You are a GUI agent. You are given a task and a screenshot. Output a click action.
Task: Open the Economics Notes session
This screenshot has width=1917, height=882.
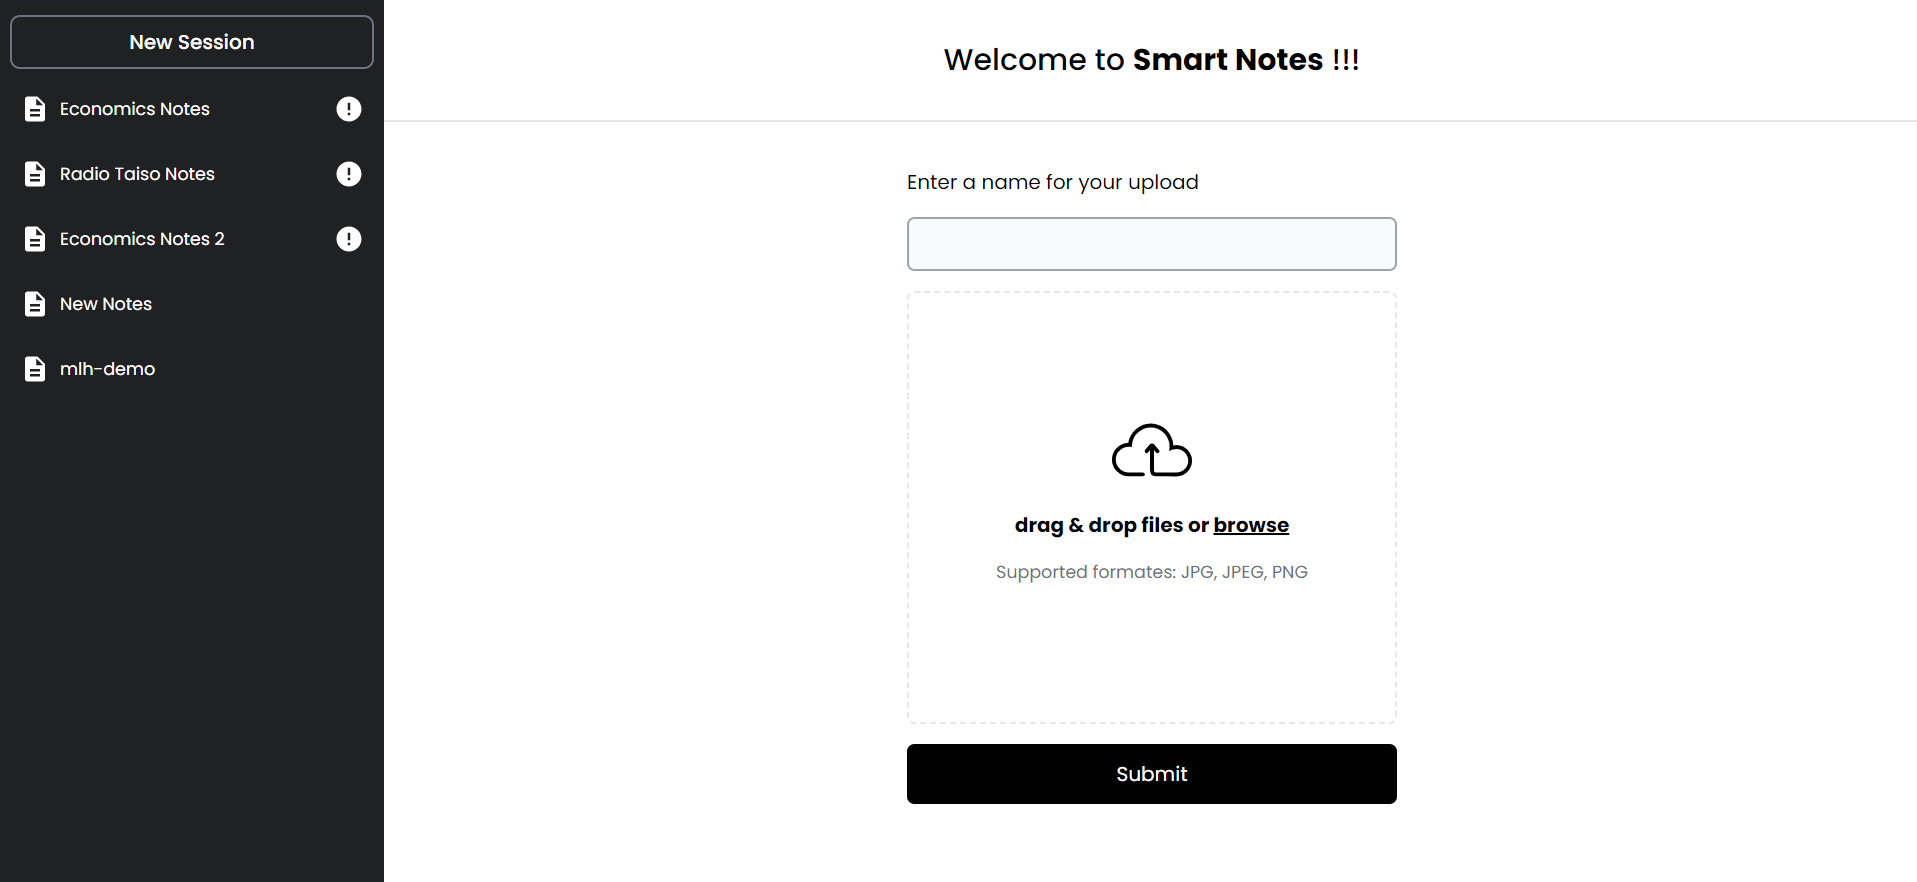click(135, 109)
